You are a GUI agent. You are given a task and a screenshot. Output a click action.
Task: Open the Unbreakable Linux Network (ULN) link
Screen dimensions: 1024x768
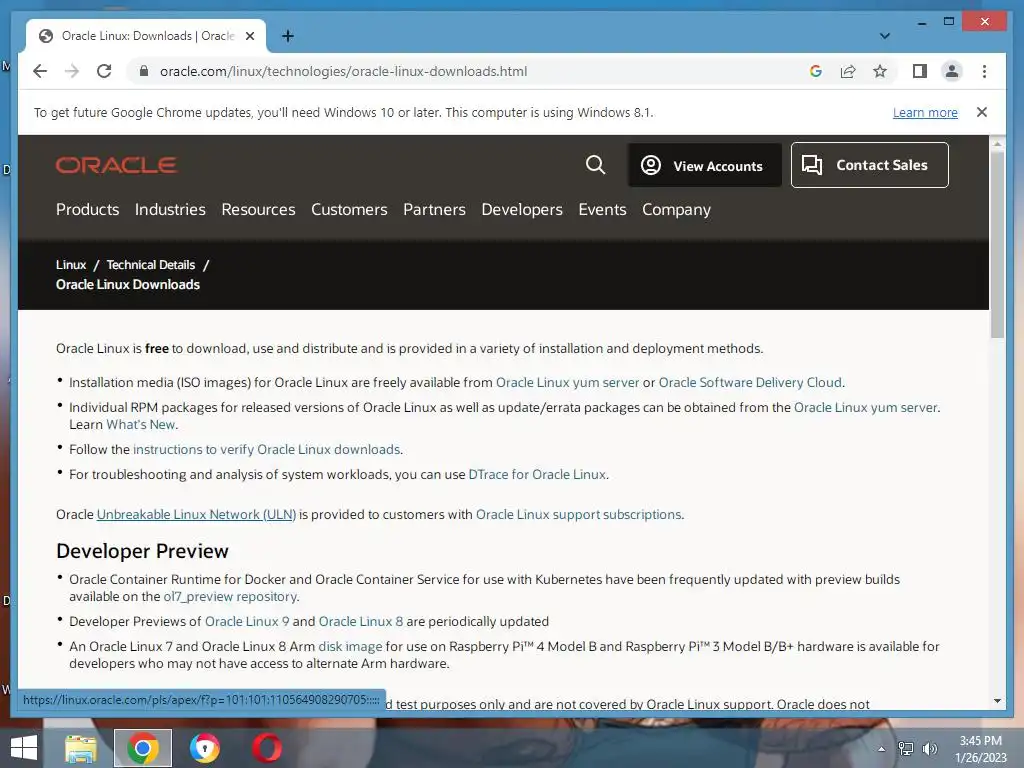click(196, 515)
